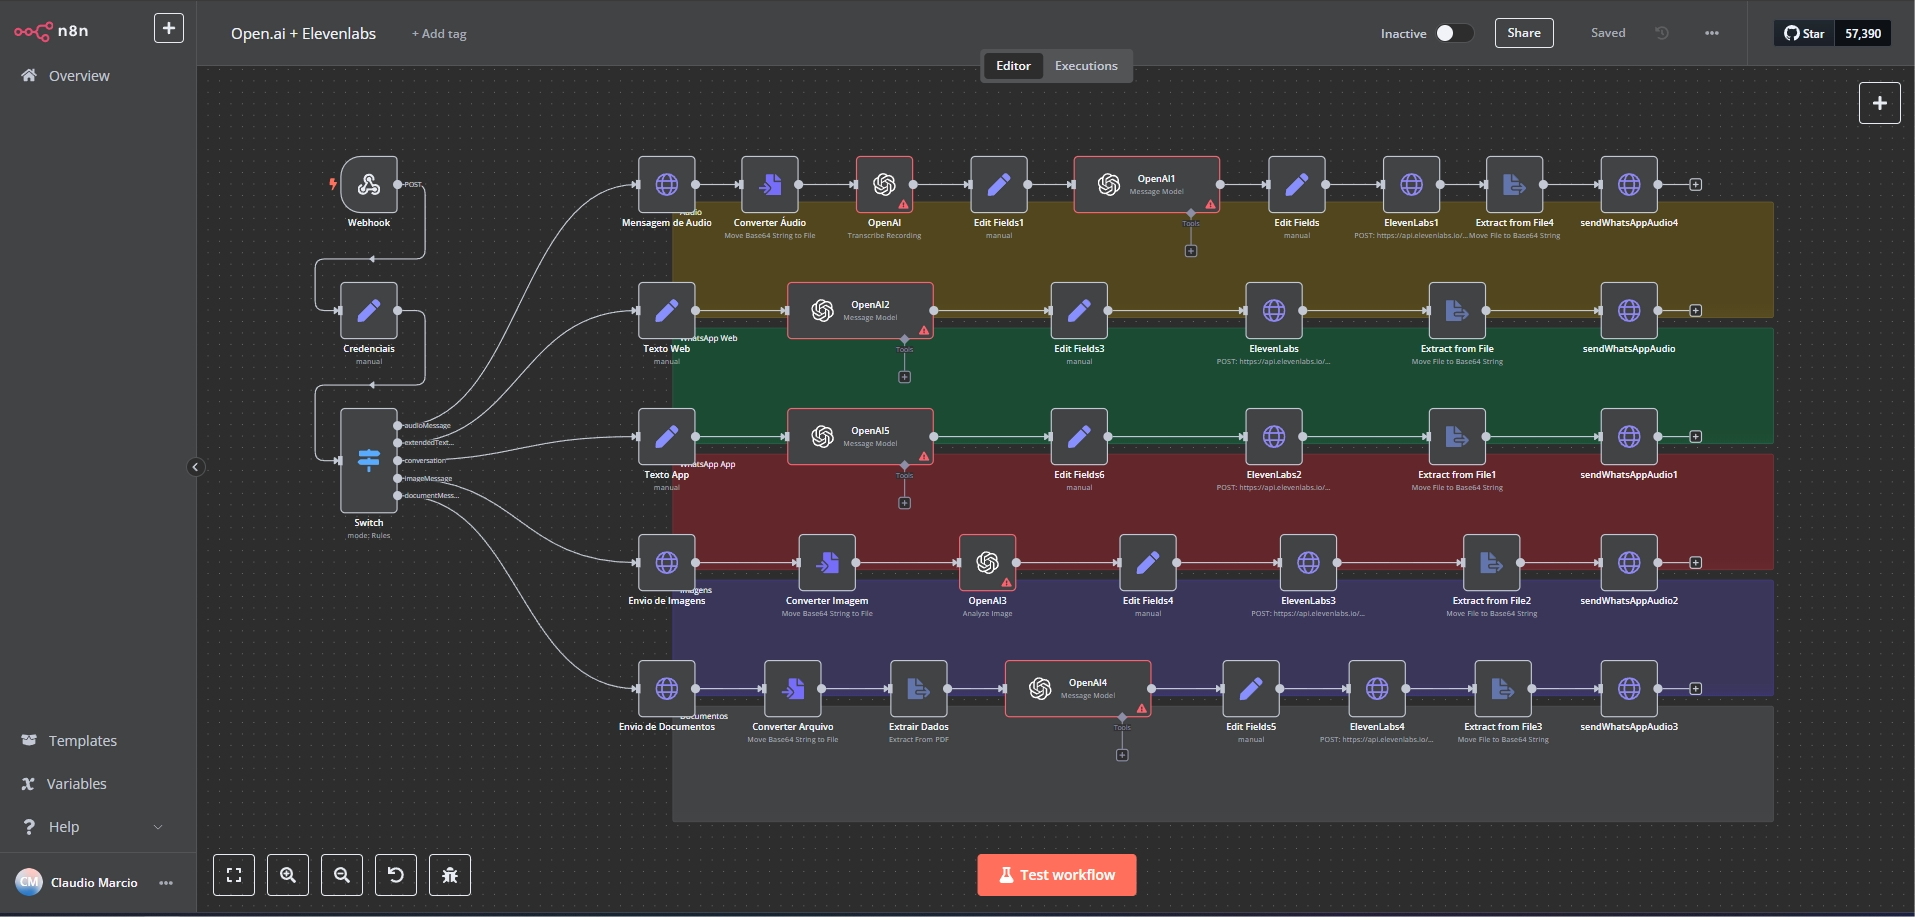Select the Envio de Documentos node

pos(667,688)
